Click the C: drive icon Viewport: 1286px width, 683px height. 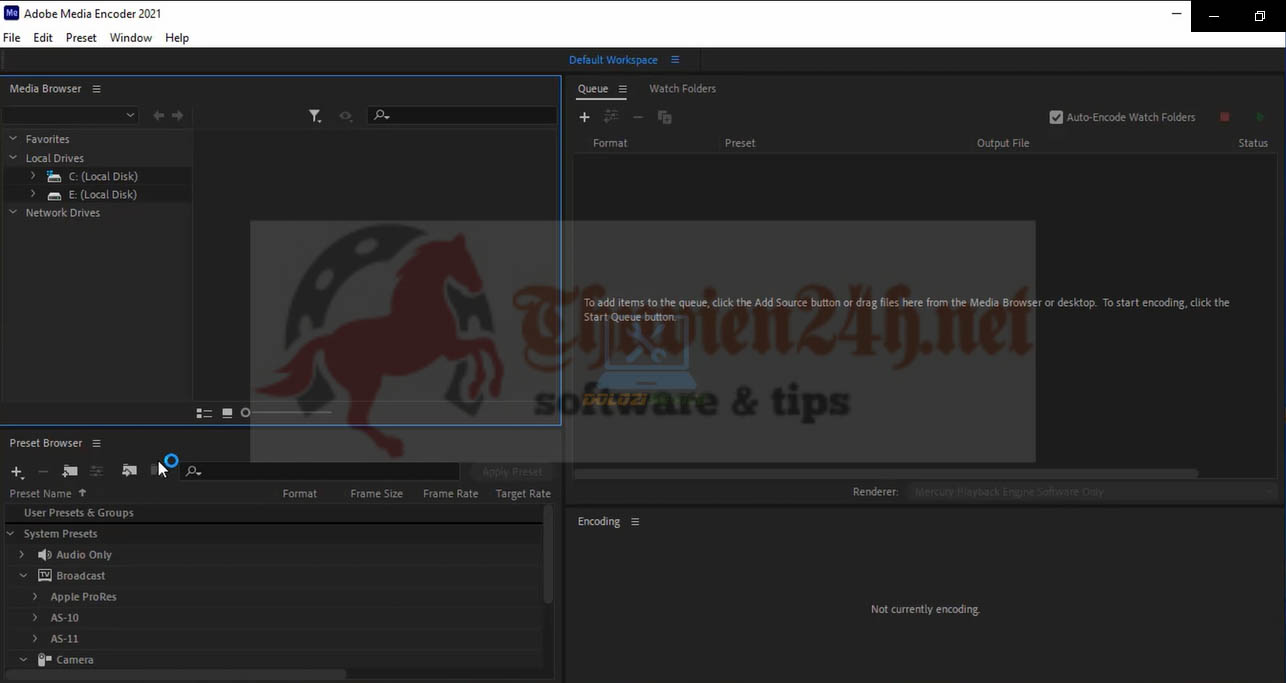(54, 176)
